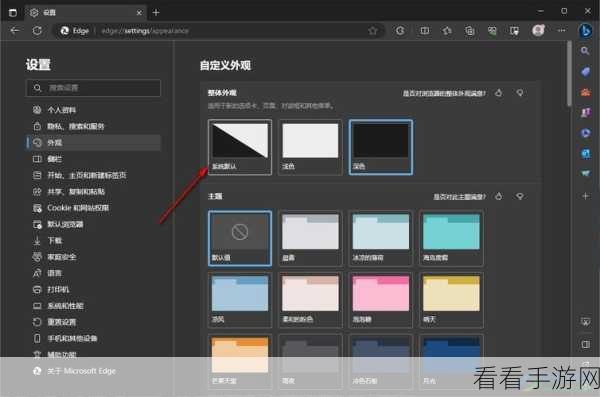Open the sidebar Microsoft 365 icon
600x397 pixels.
coord(585,133)
